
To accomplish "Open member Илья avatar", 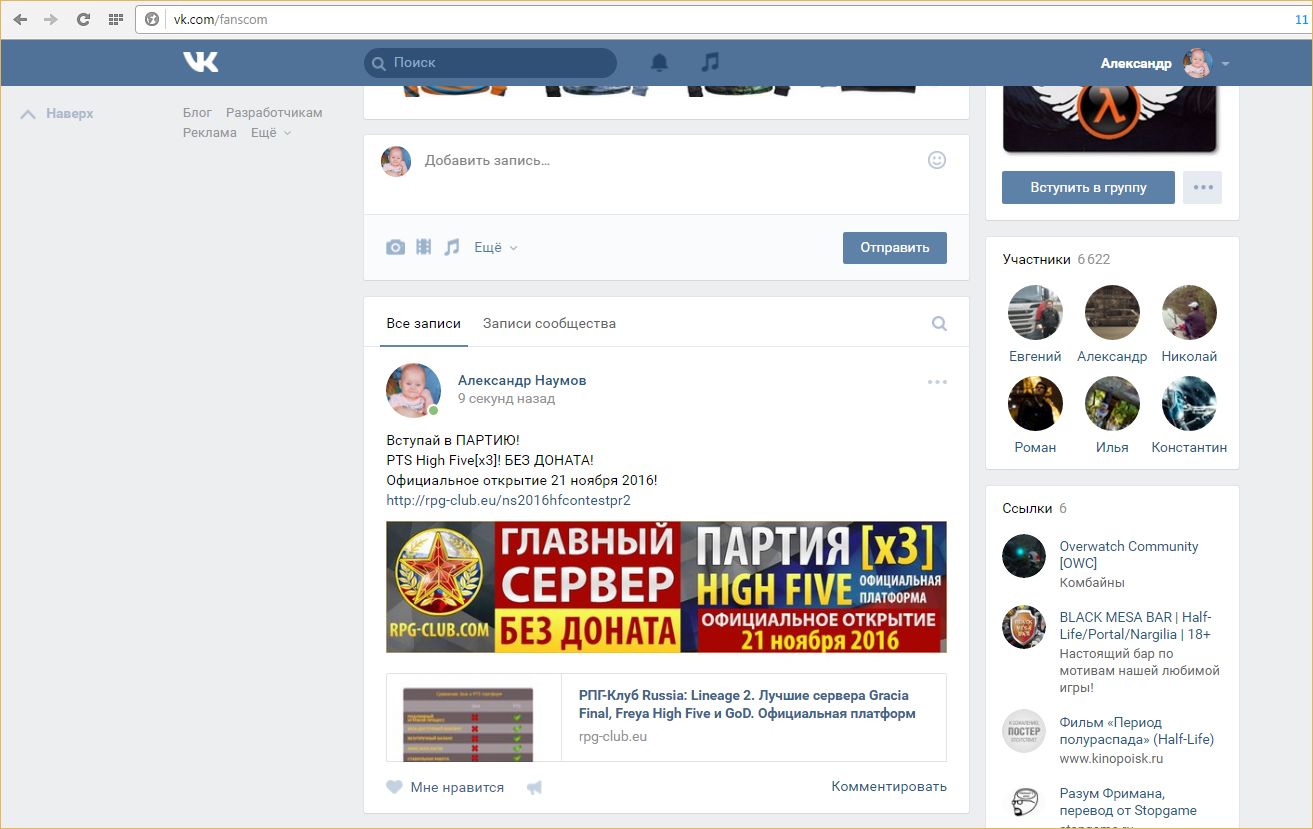I will pyautogui.click(x=1112, y=403).
